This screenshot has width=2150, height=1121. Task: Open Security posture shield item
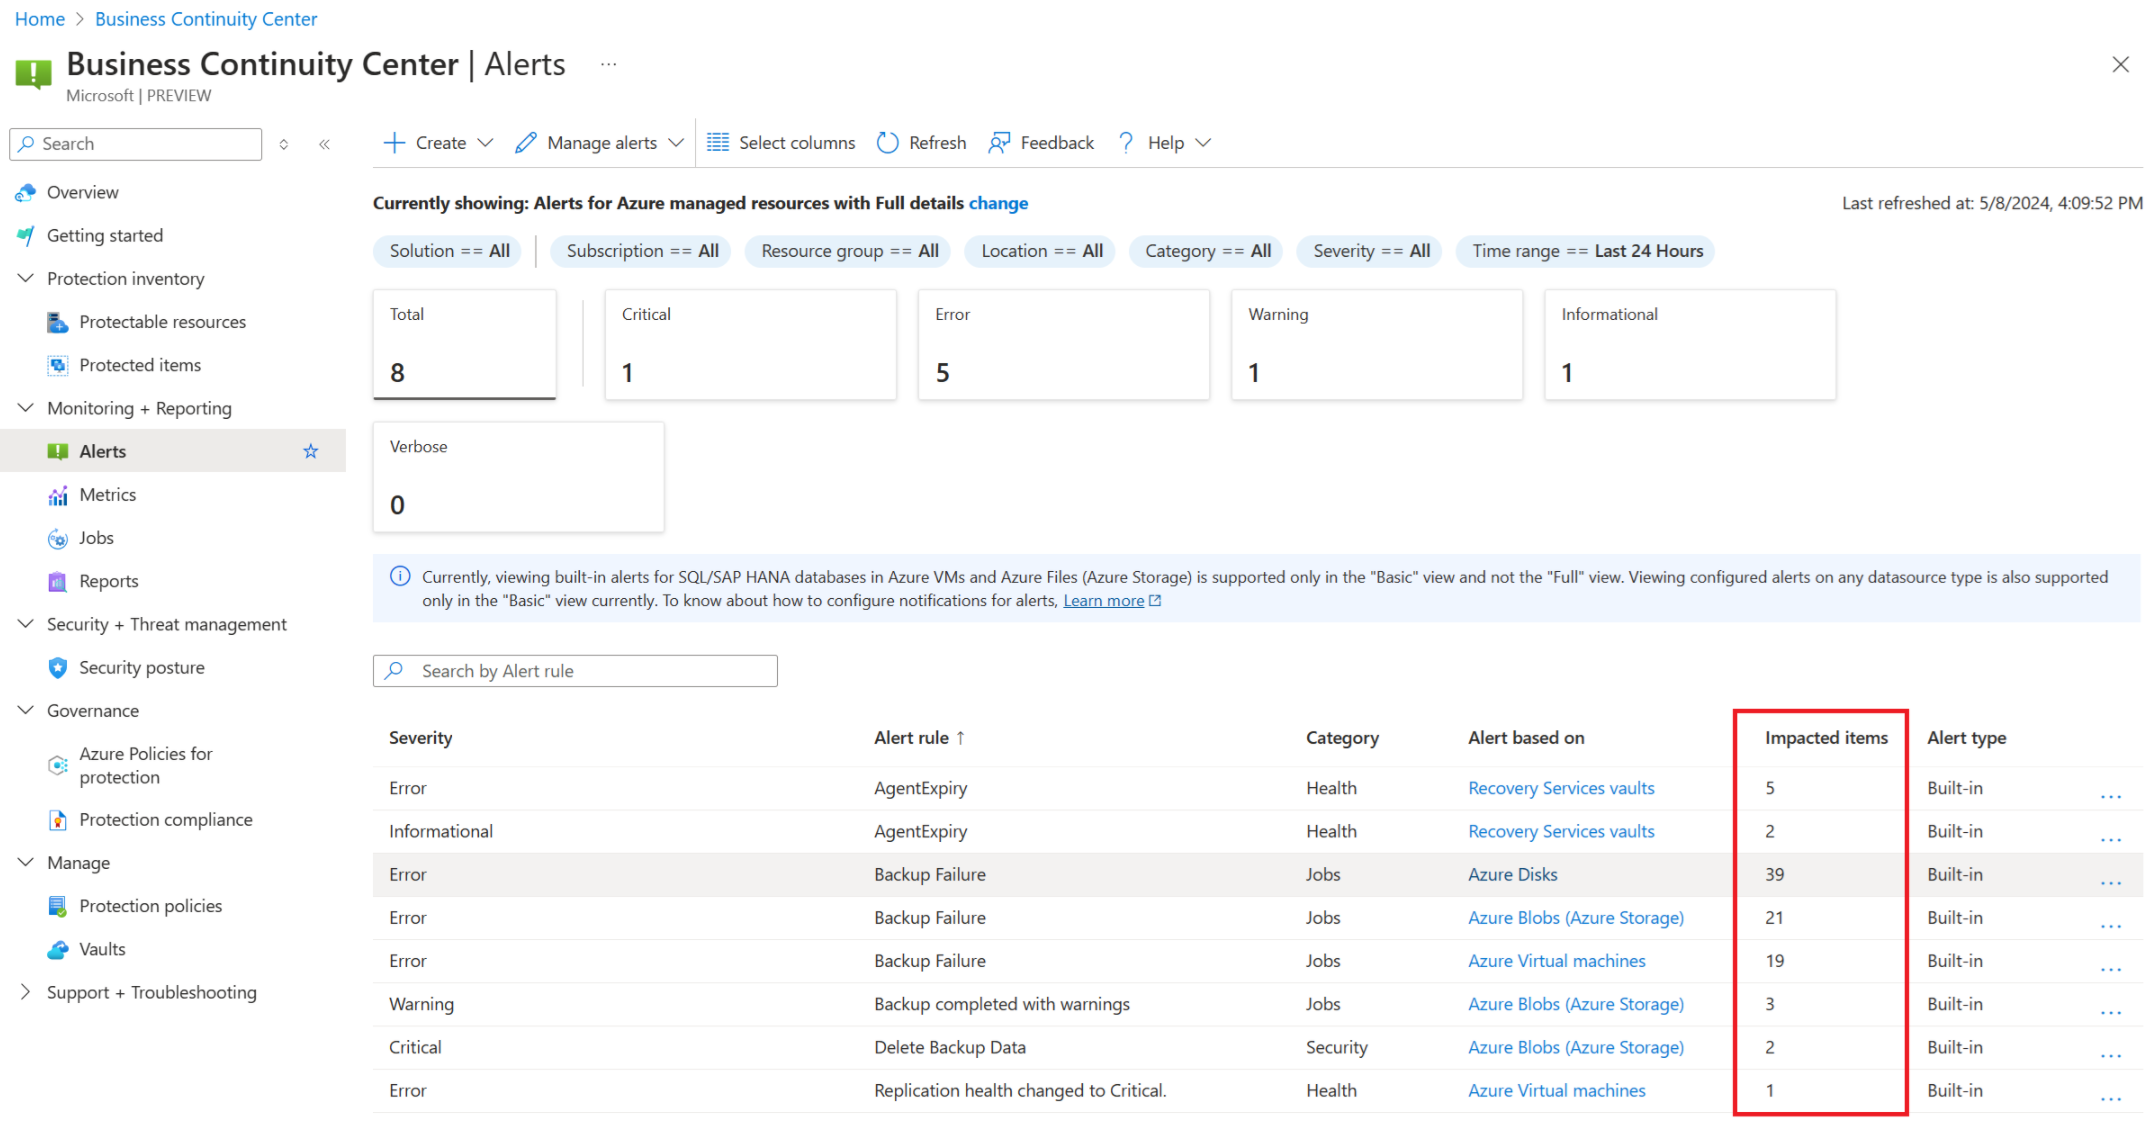(141, 668)
